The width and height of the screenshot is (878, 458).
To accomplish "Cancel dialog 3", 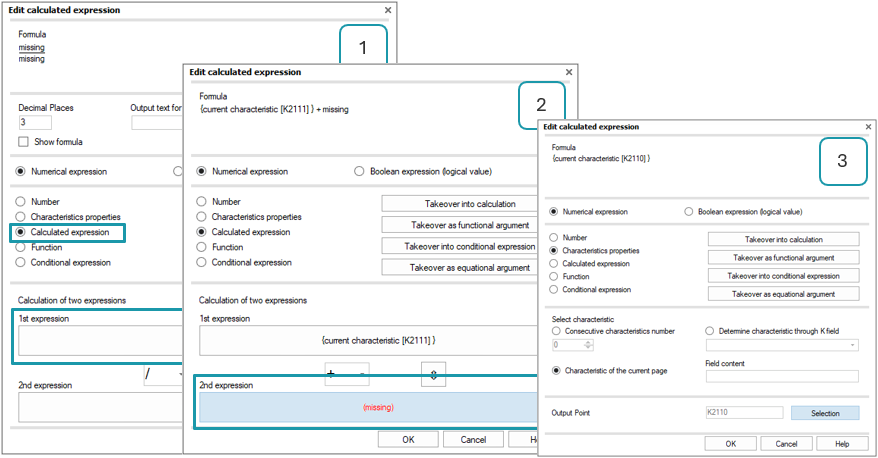I will pyautogui.click(x=786, y=443).
